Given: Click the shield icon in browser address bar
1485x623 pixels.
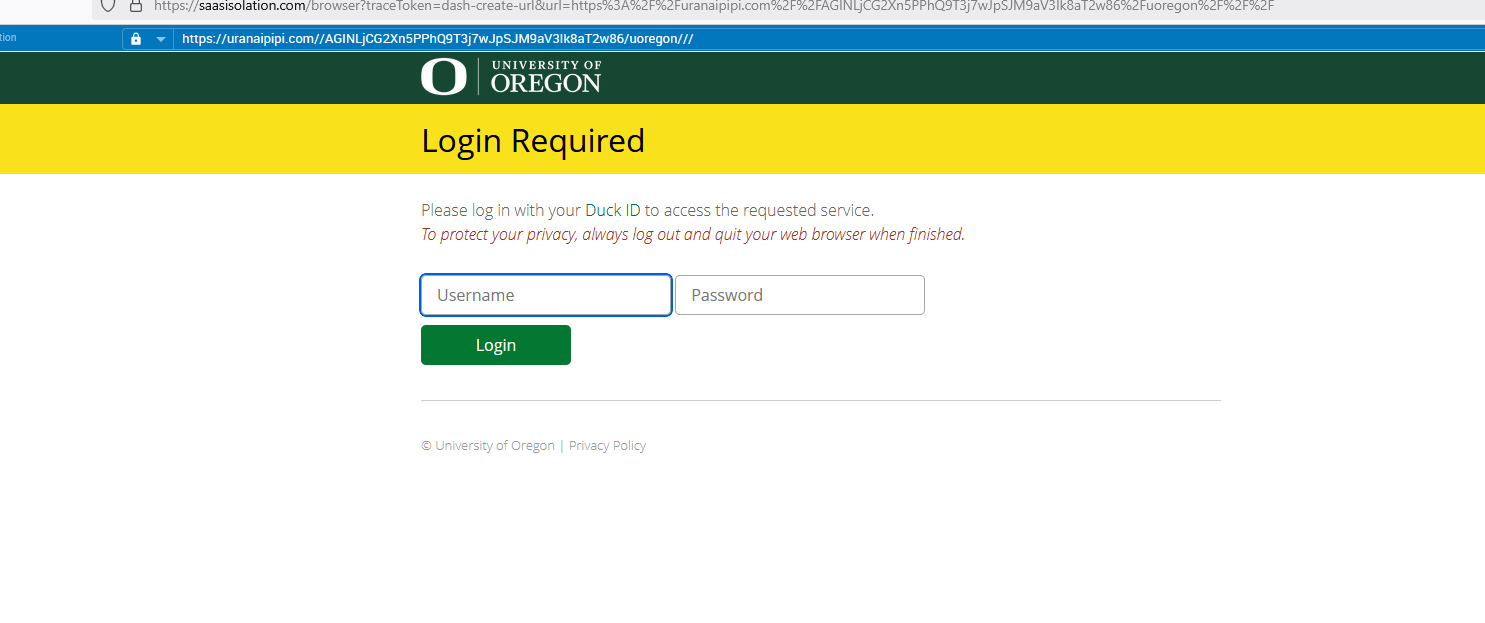Looking at the screenshot, I should click(x=108, y=5).
